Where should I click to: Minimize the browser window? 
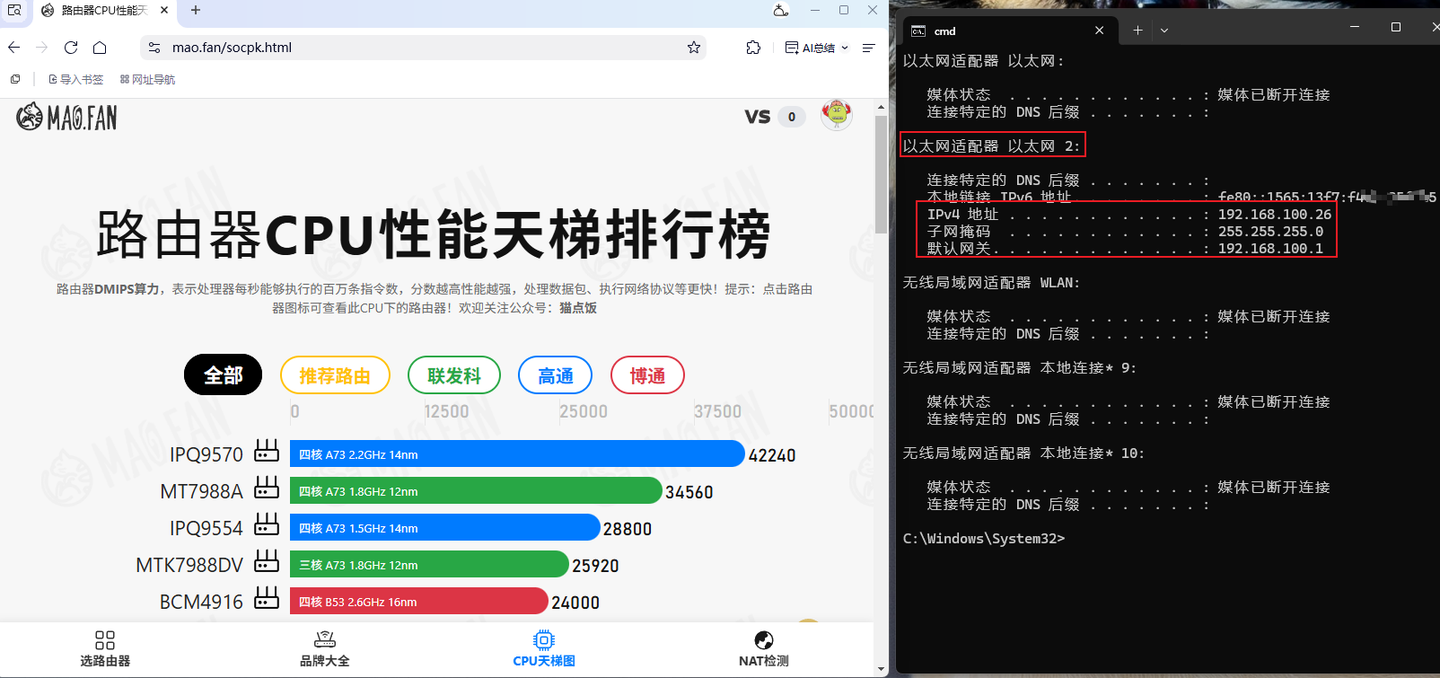pyautogui.click(x=816, y=10)
